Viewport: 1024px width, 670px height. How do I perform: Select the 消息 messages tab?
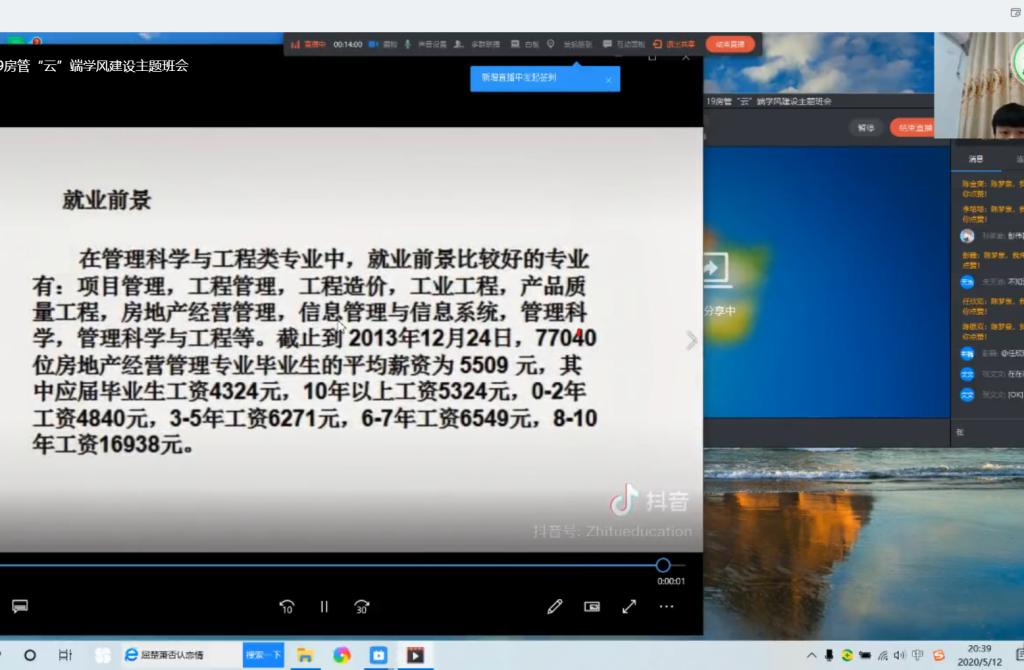[x=975, y=159]
